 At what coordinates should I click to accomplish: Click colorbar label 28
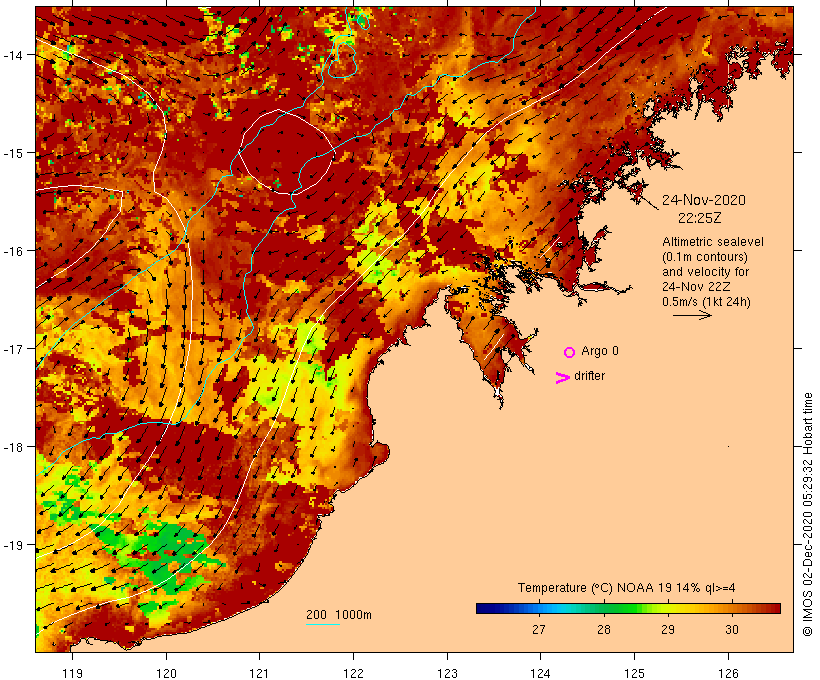(604, 629)
